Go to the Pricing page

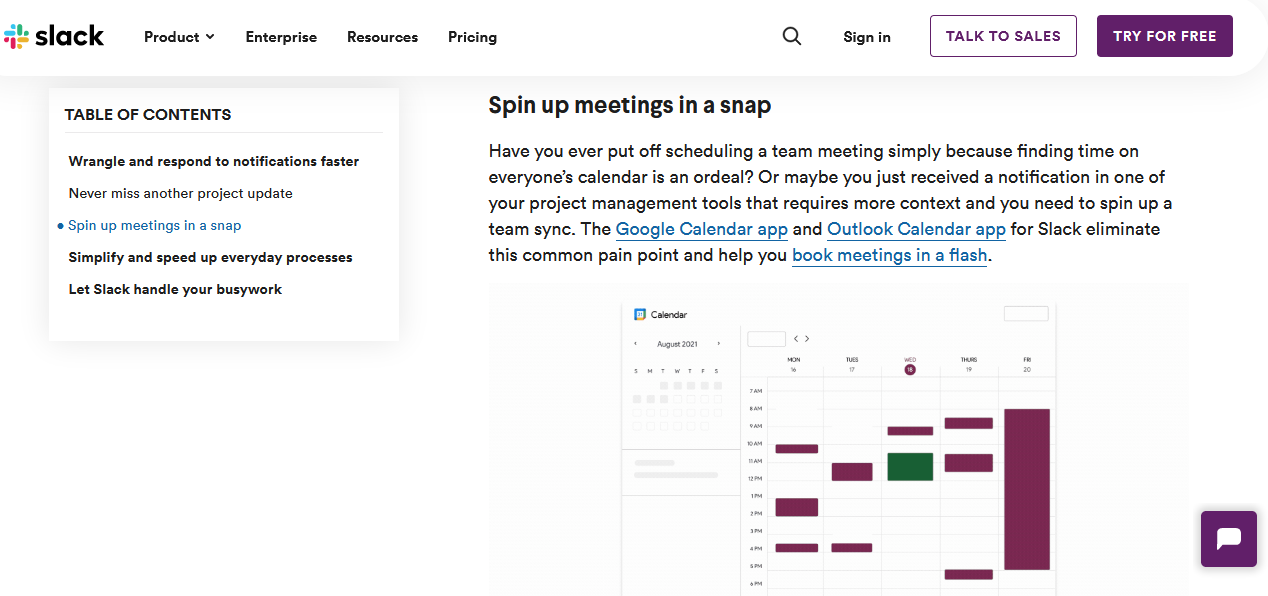[472, 37]
